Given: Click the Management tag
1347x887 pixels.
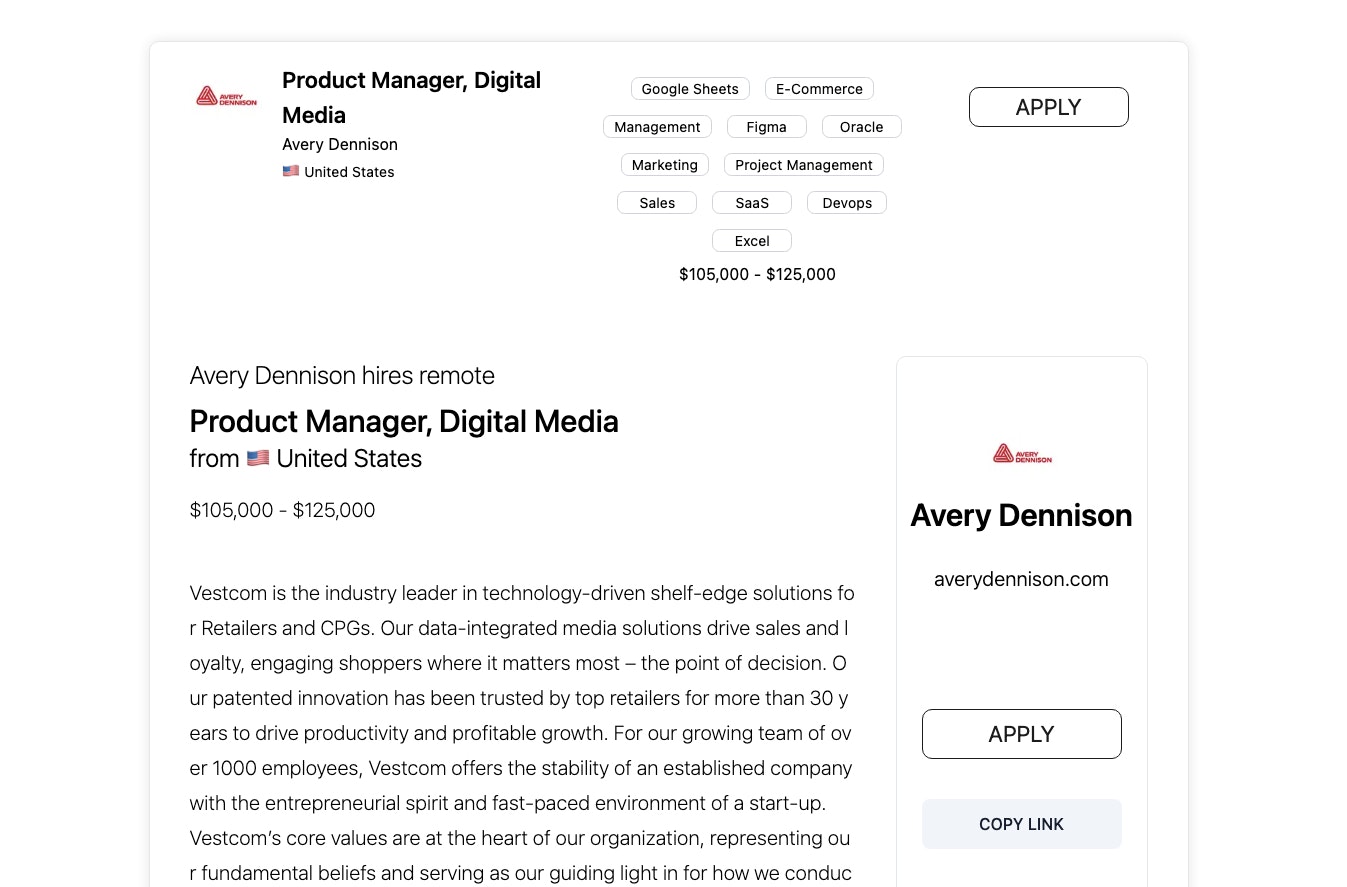Looking at the screenshot, I should pos(657,127).
